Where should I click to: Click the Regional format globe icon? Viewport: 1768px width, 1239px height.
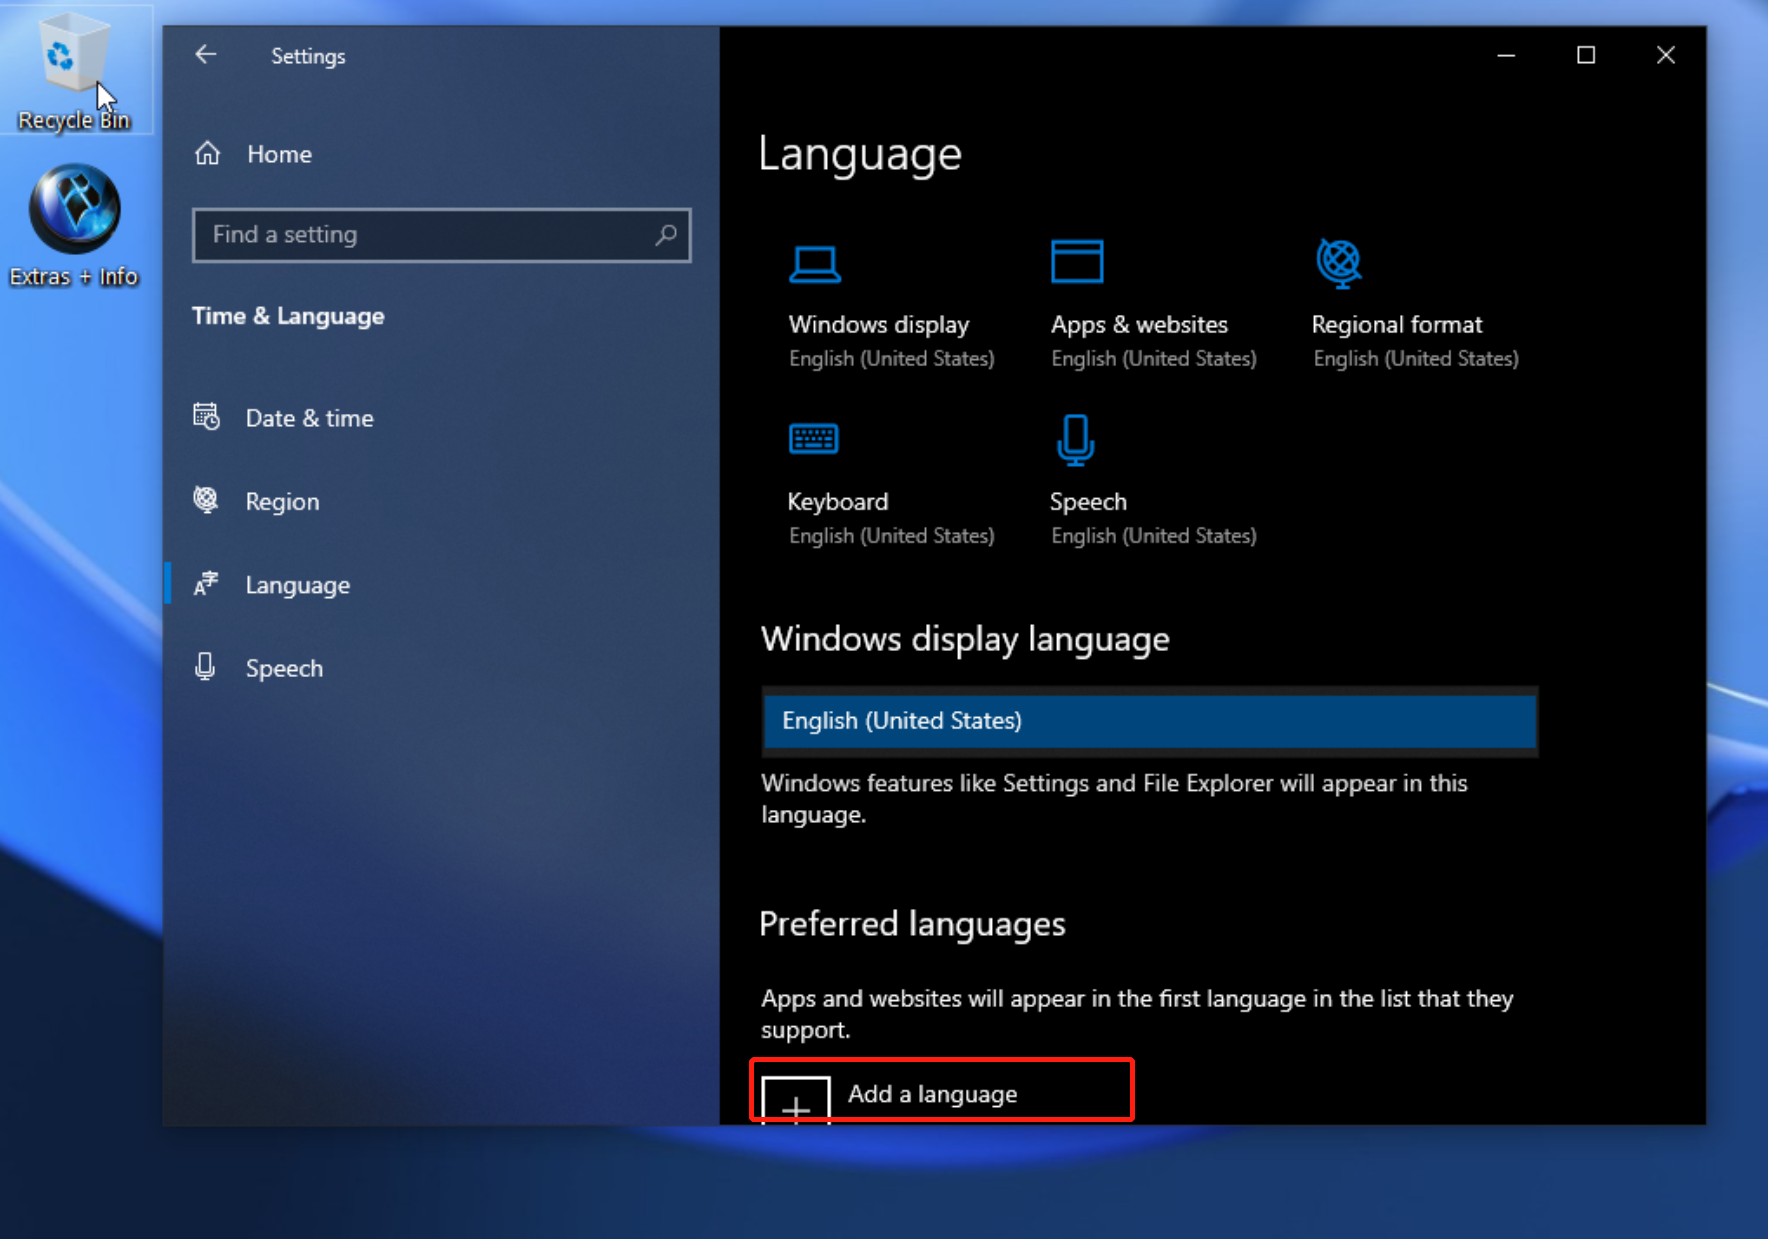[x=1339, y=263]
